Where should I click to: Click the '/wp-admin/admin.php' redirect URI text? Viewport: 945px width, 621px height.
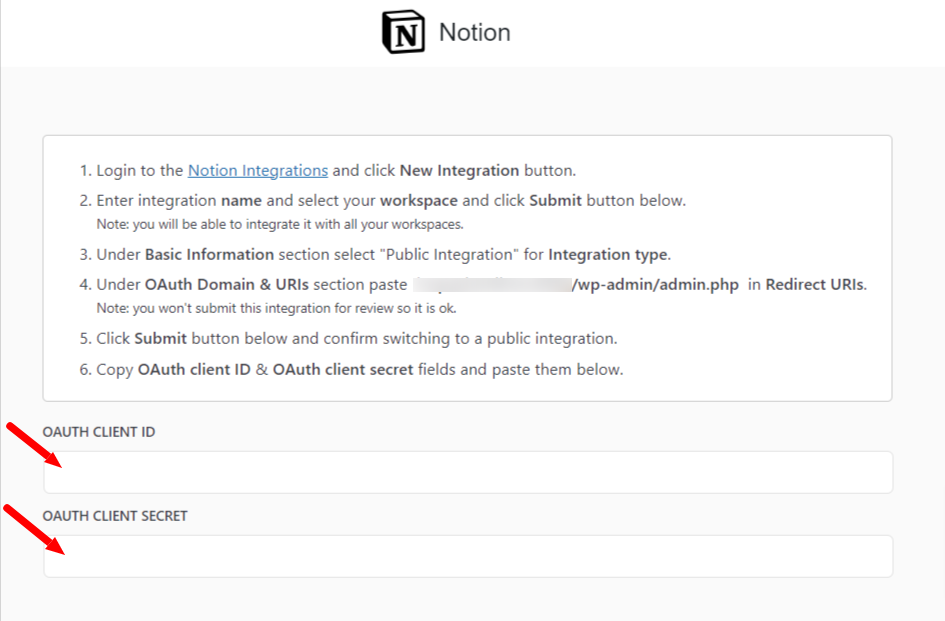tap(655, 285)
